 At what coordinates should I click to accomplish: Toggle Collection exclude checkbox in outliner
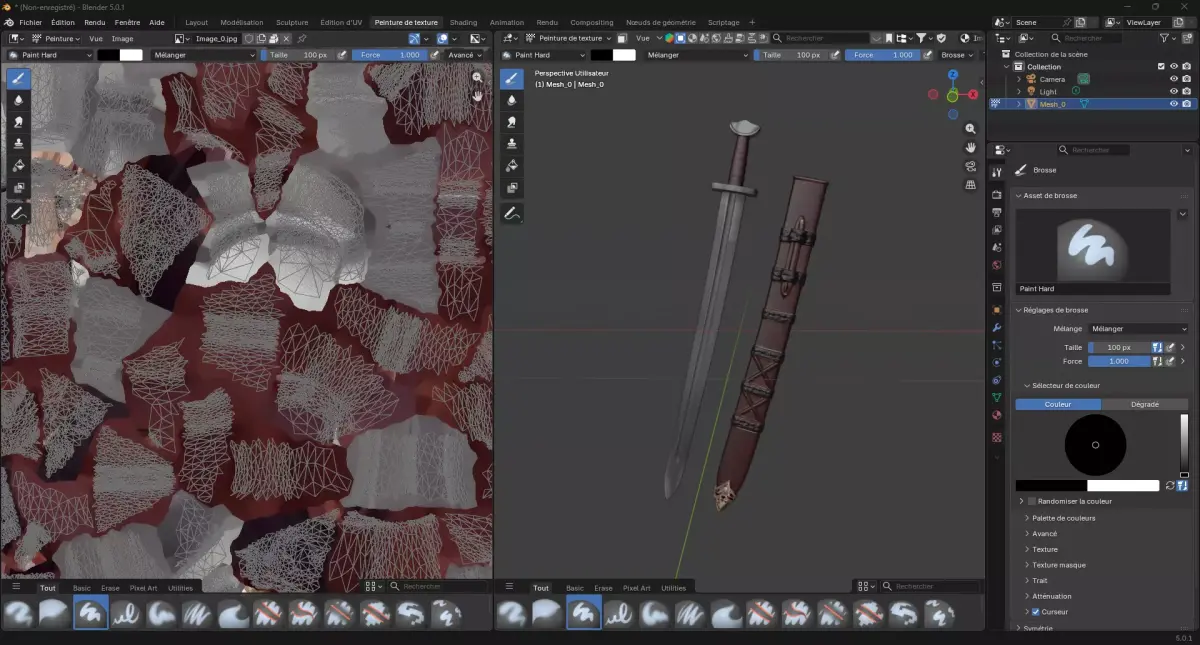point(1161,67)
